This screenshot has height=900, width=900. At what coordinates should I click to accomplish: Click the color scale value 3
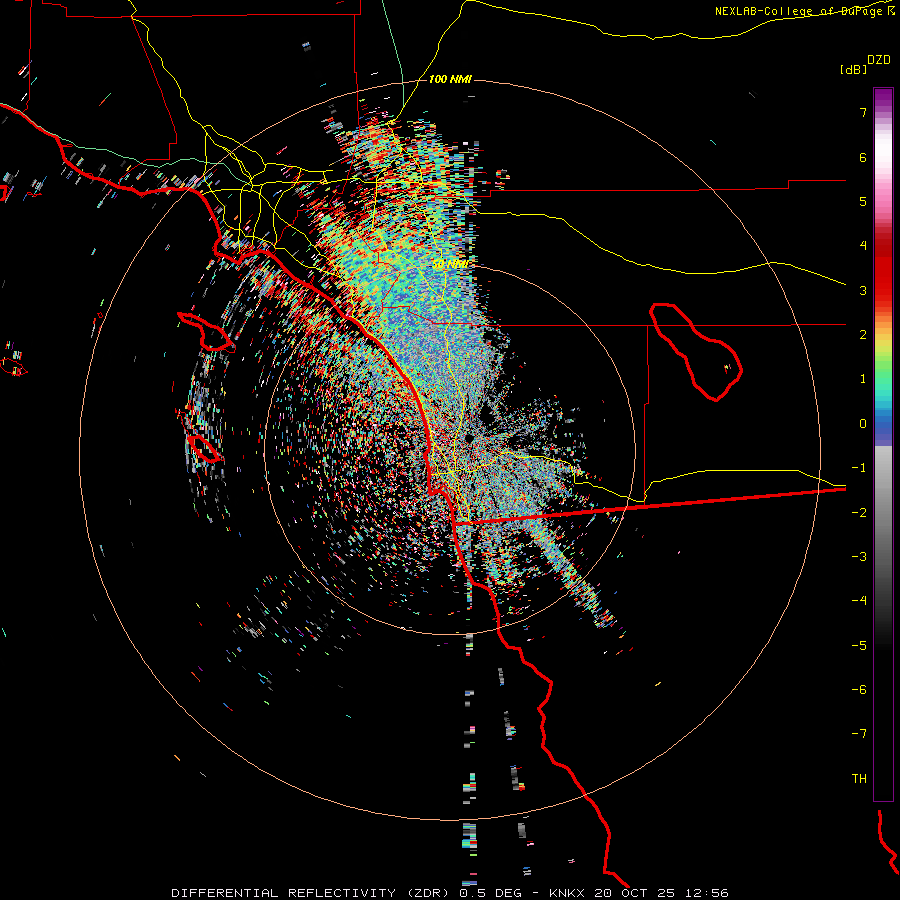(863, 290)
